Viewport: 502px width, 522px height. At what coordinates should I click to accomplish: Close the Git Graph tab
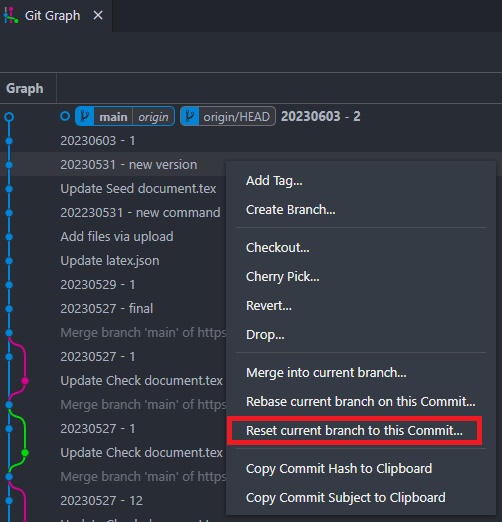pos(98,15)
